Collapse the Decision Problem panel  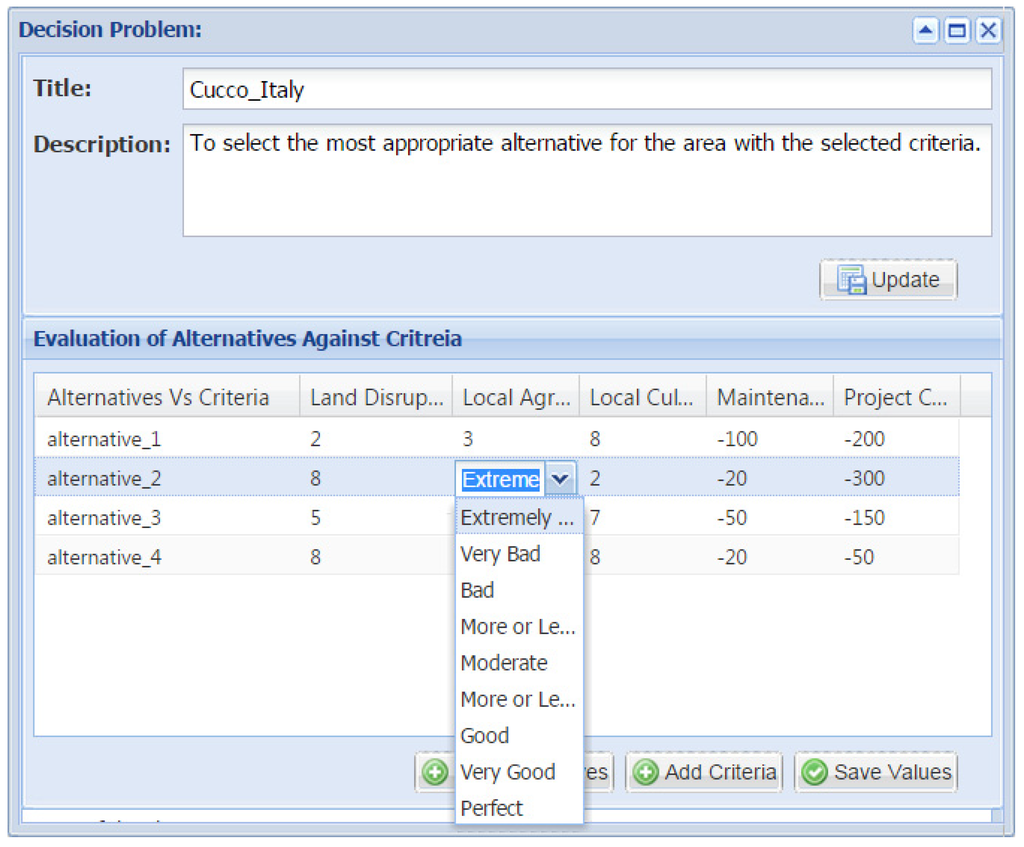926,31
